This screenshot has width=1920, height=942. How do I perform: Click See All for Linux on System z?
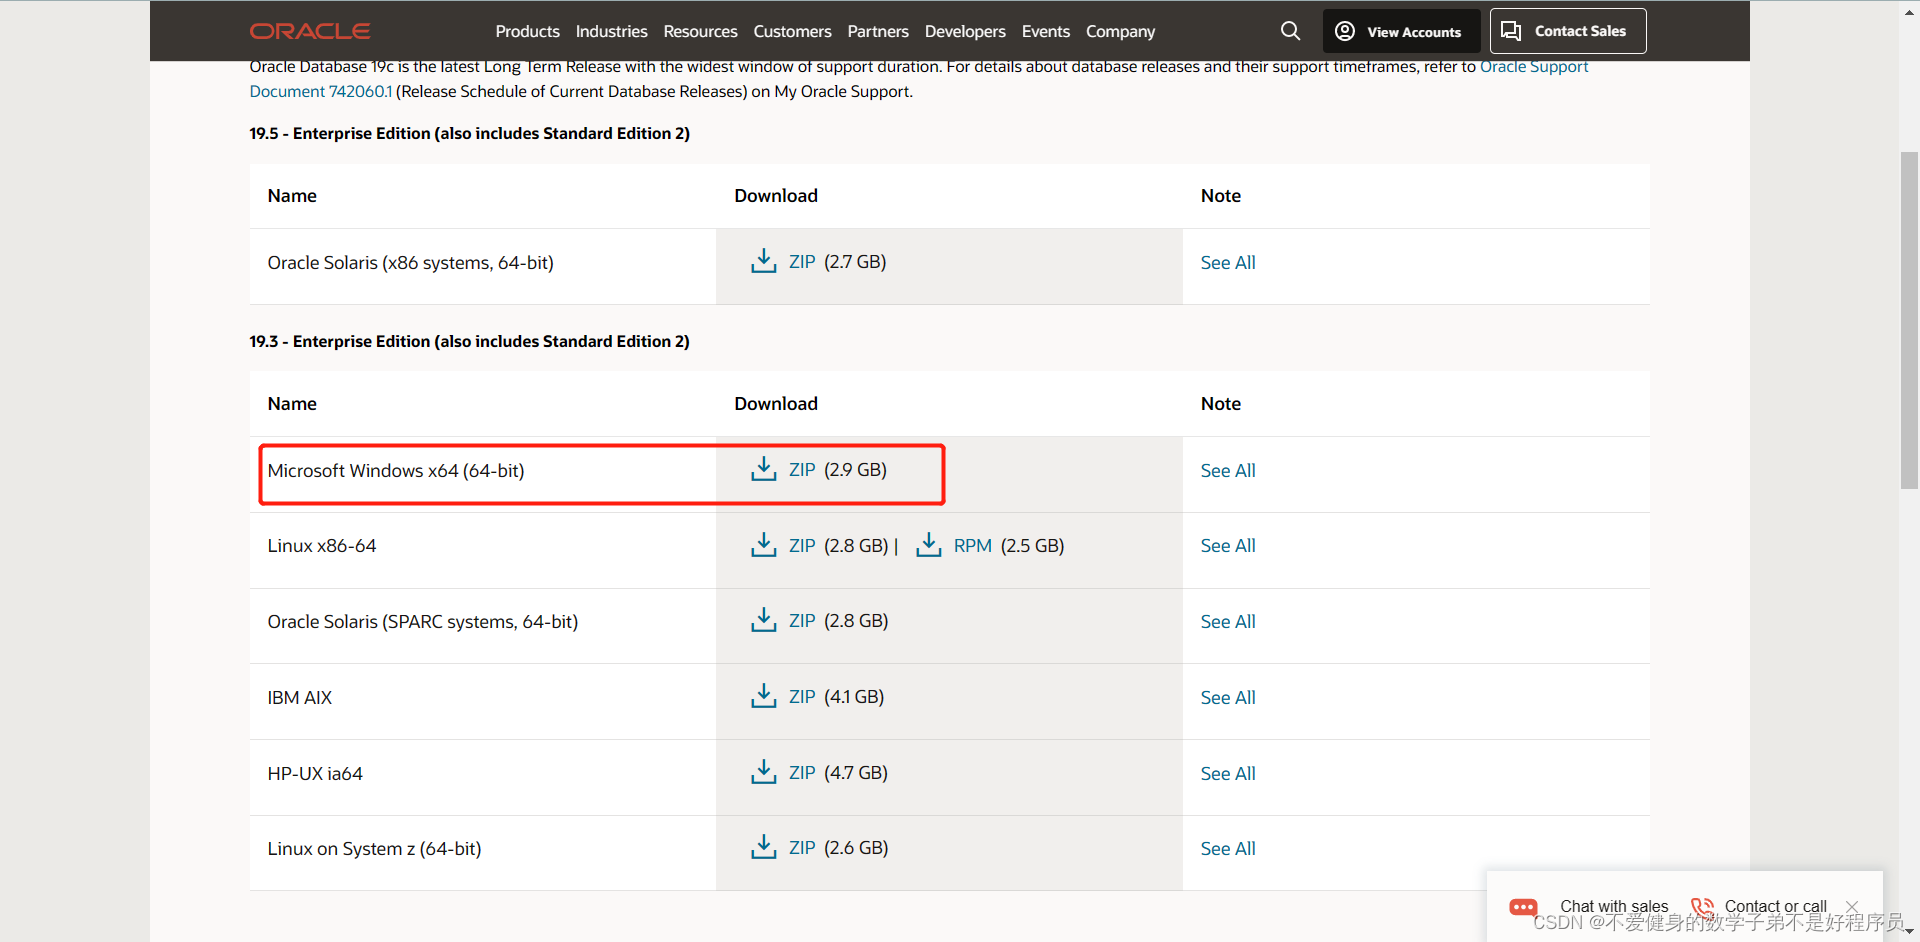click(x=1228, y=848)
